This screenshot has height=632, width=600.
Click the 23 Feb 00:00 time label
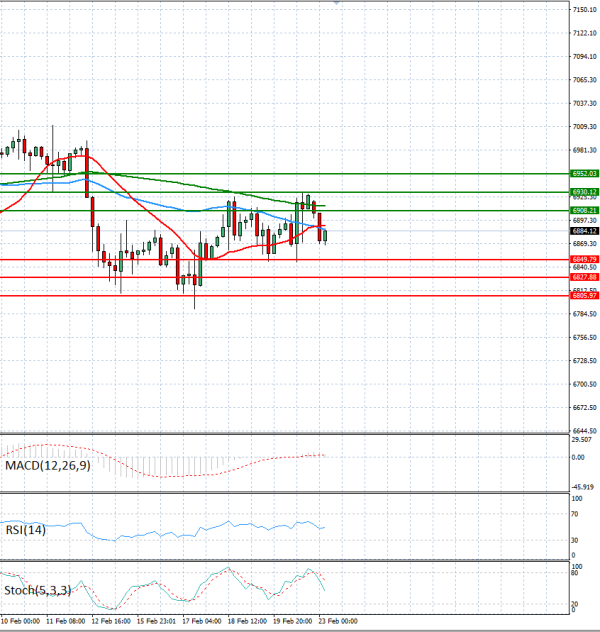(337, 621)
